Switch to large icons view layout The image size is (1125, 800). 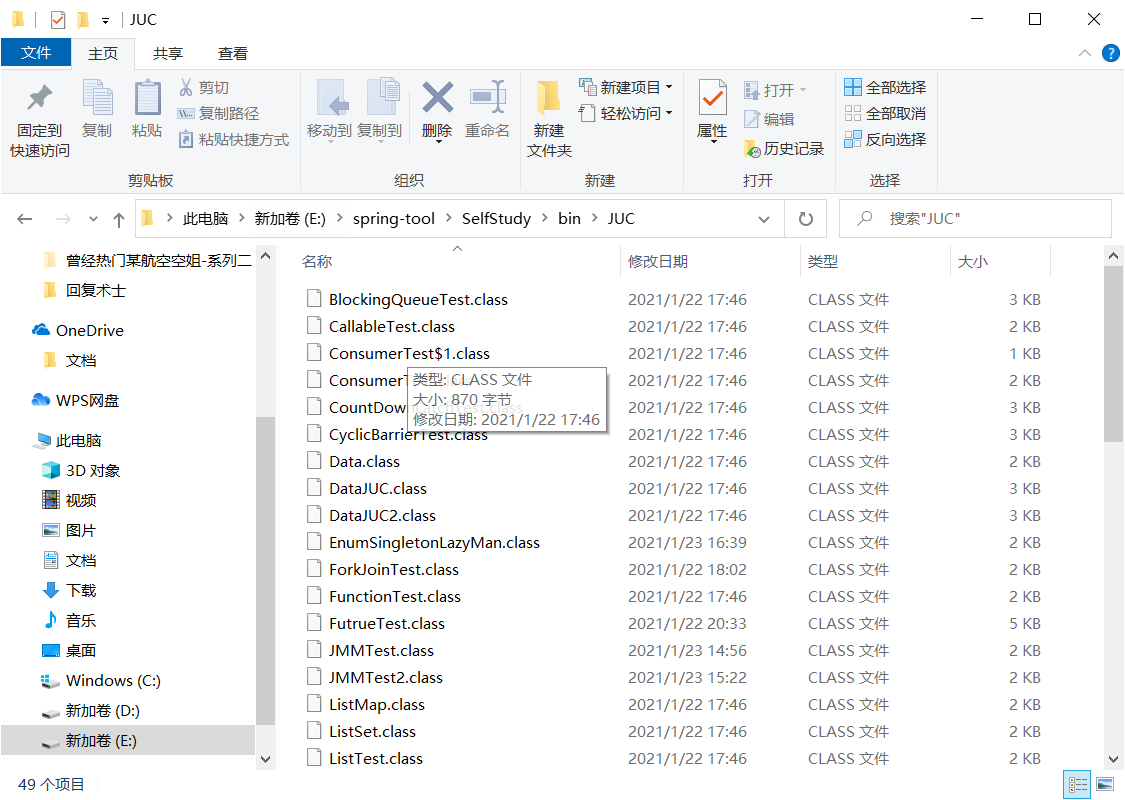click(x=1106, y=783)
